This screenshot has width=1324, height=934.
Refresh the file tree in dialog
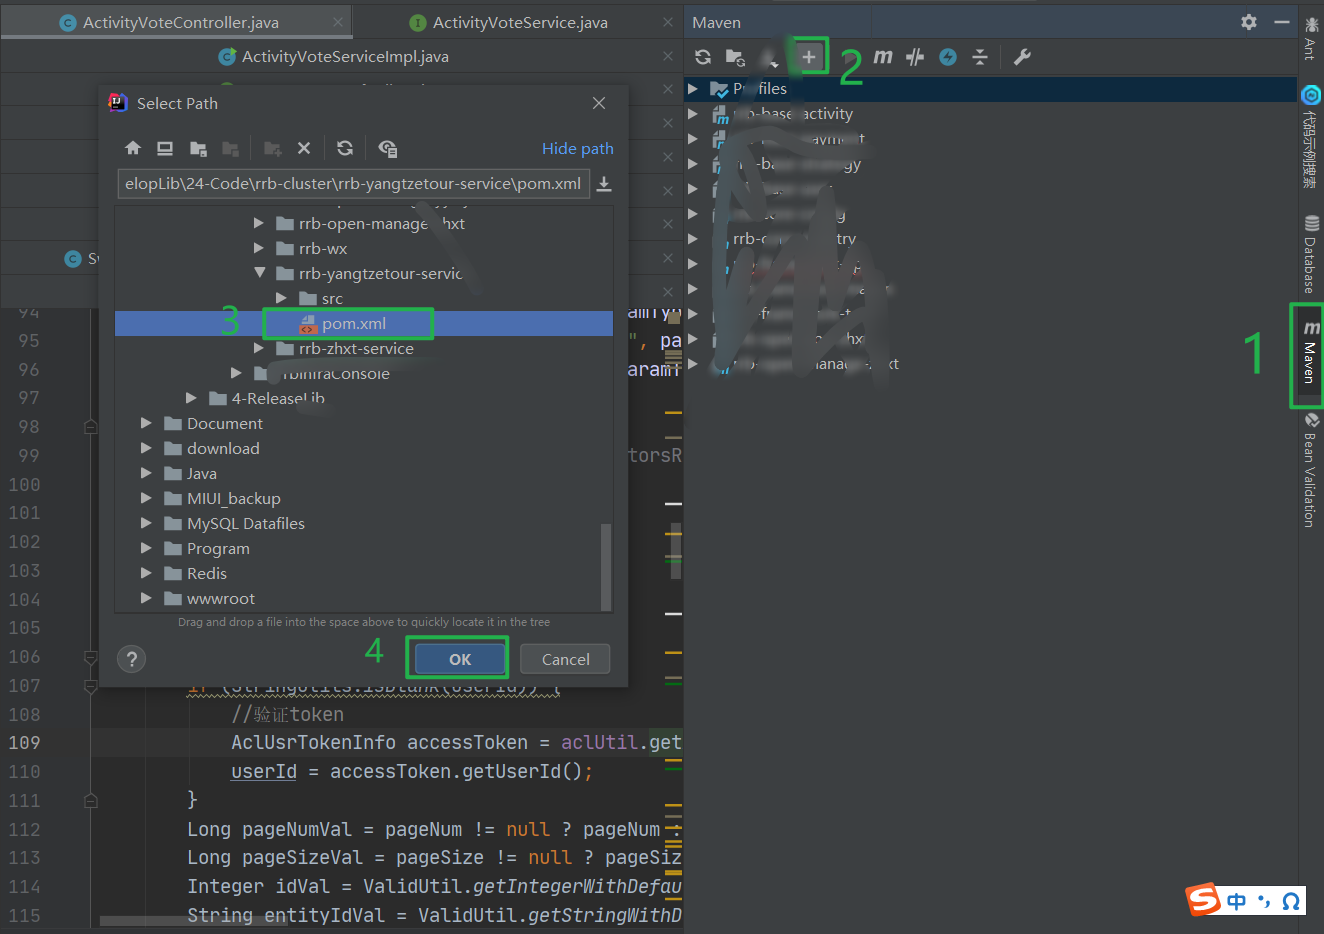[345, 148]
